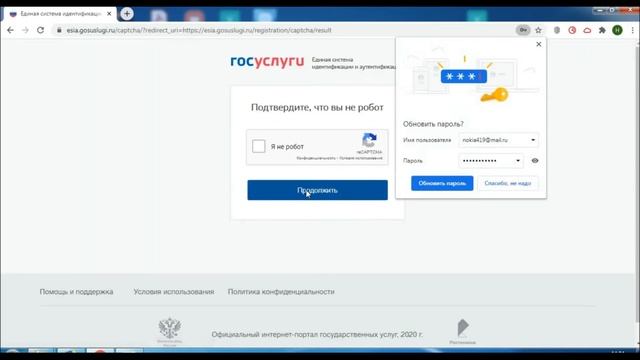The image size is (640, 360).
Task: Open the red cloud extension icon
Action: [x=587, y=30]
